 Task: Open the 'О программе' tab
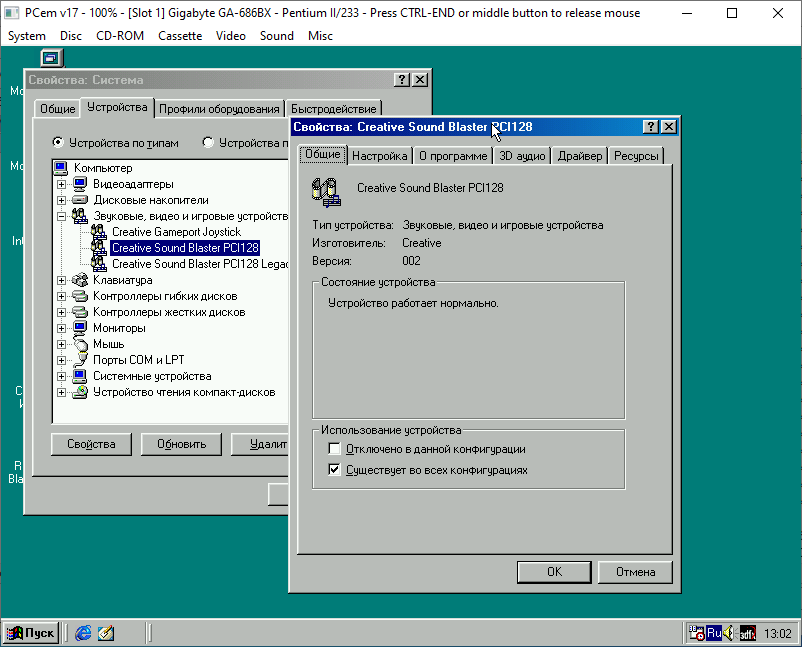[453, 156]
